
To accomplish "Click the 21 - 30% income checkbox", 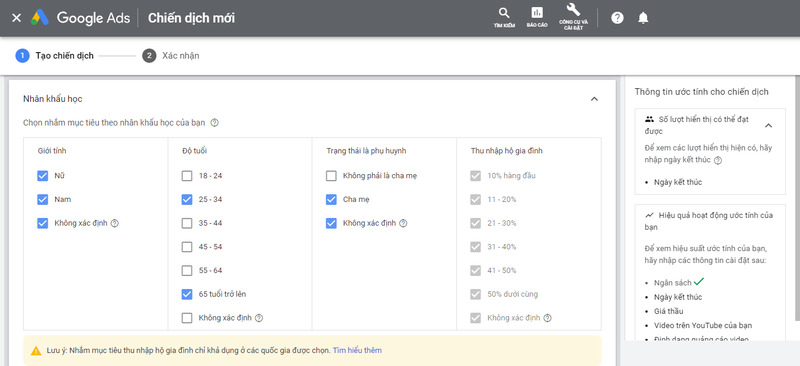I will click(x=476, y=223).
